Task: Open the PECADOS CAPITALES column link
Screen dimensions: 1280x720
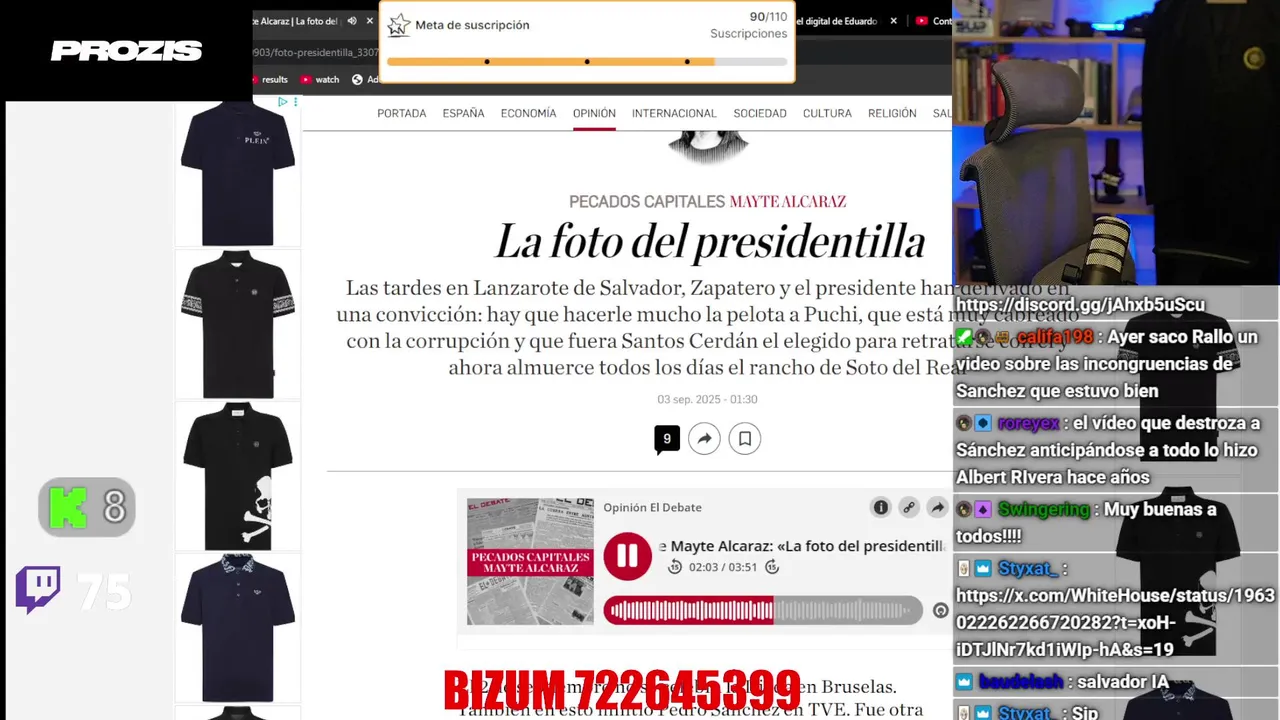Action: click(647, 201)
